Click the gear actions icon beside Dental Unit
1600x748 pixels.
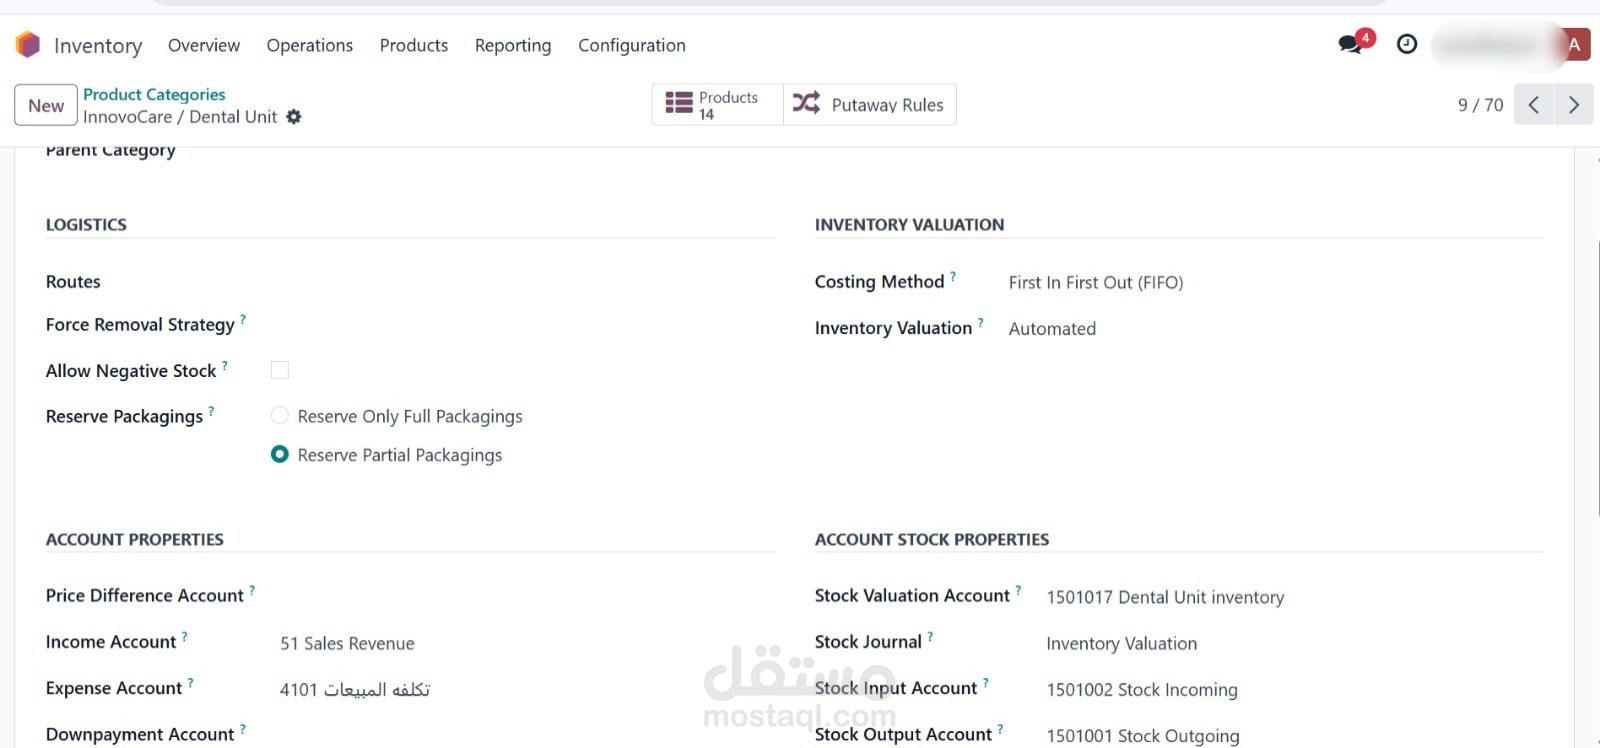point(294,117)
